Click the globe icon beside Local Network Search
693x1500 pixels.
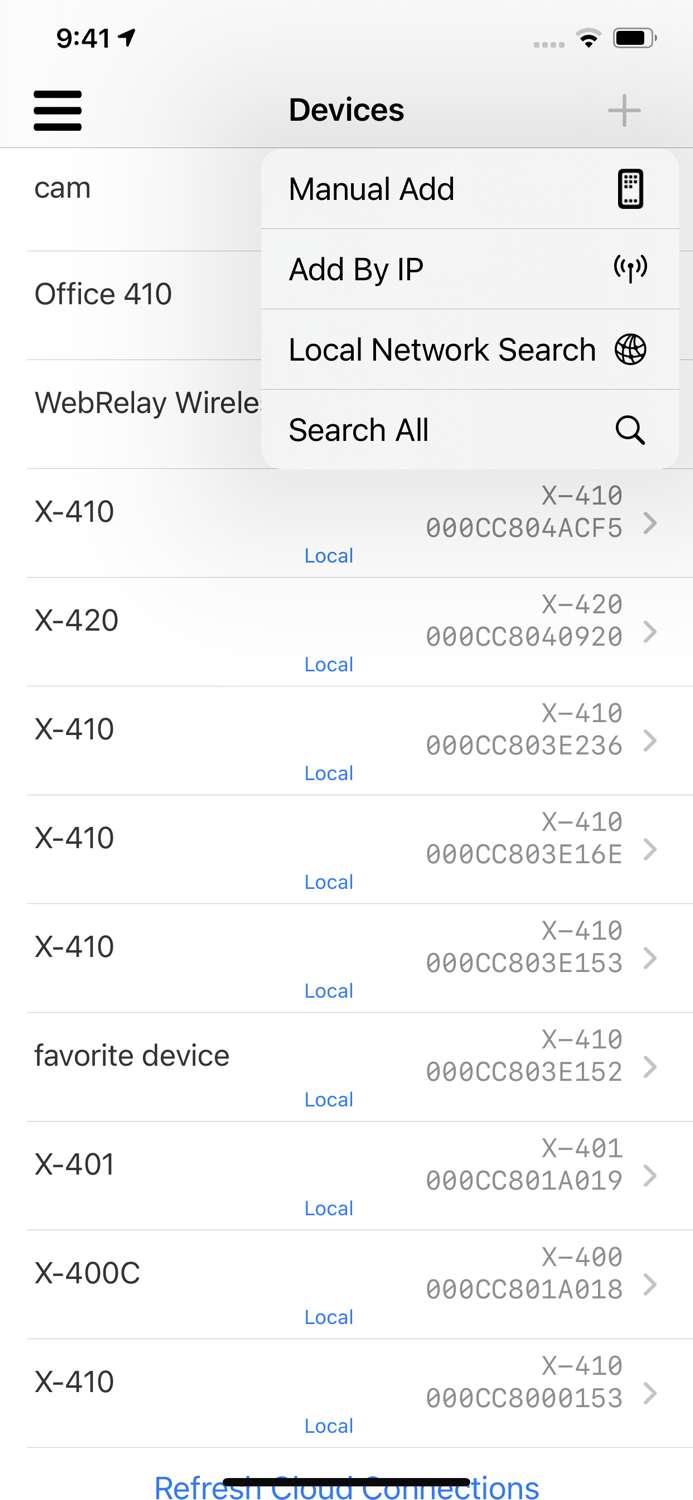[630, 349]
